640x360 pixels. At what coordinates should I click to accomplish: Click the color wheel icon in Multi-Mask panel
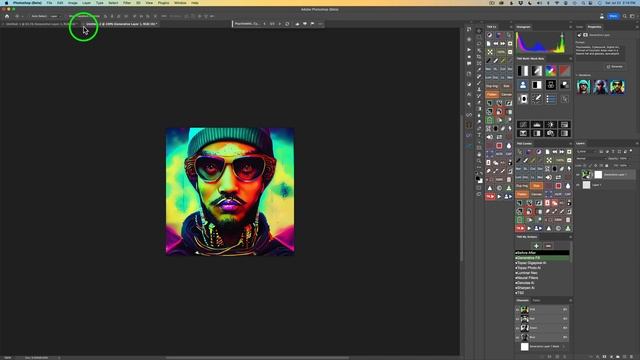coord(551,71)
